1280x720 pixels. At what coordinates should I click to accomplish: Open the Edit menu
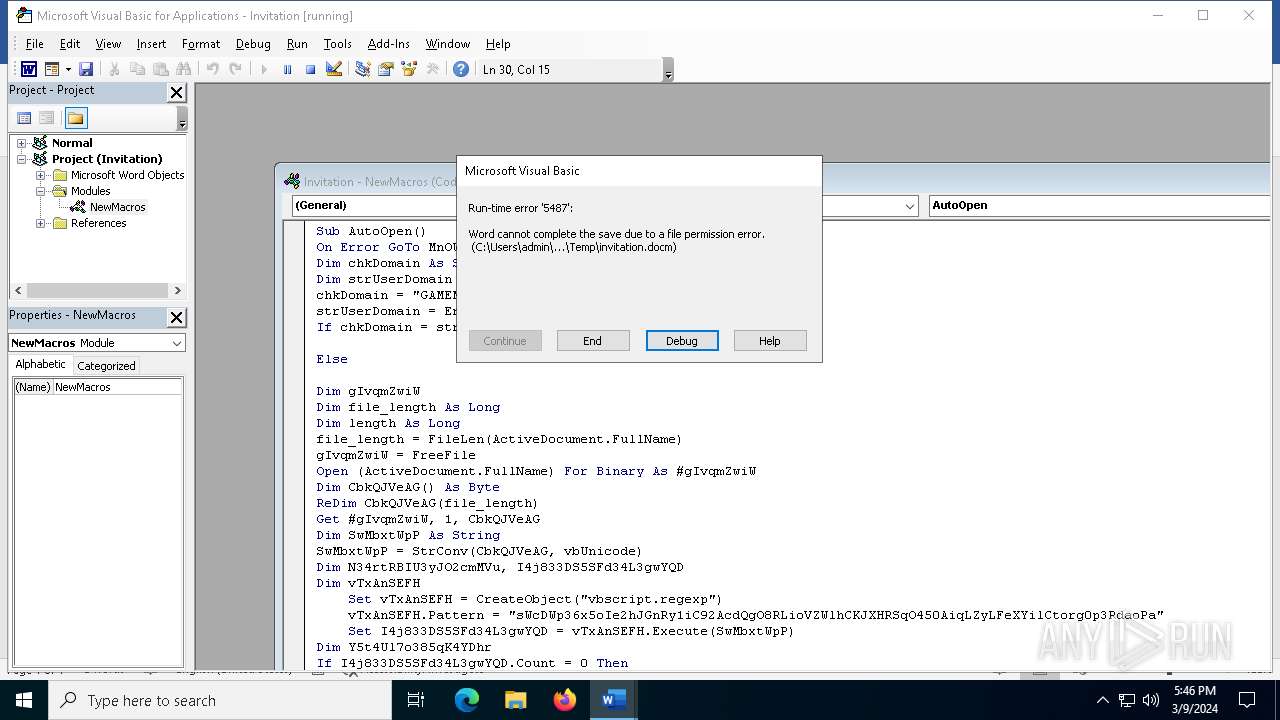[69, 44]
